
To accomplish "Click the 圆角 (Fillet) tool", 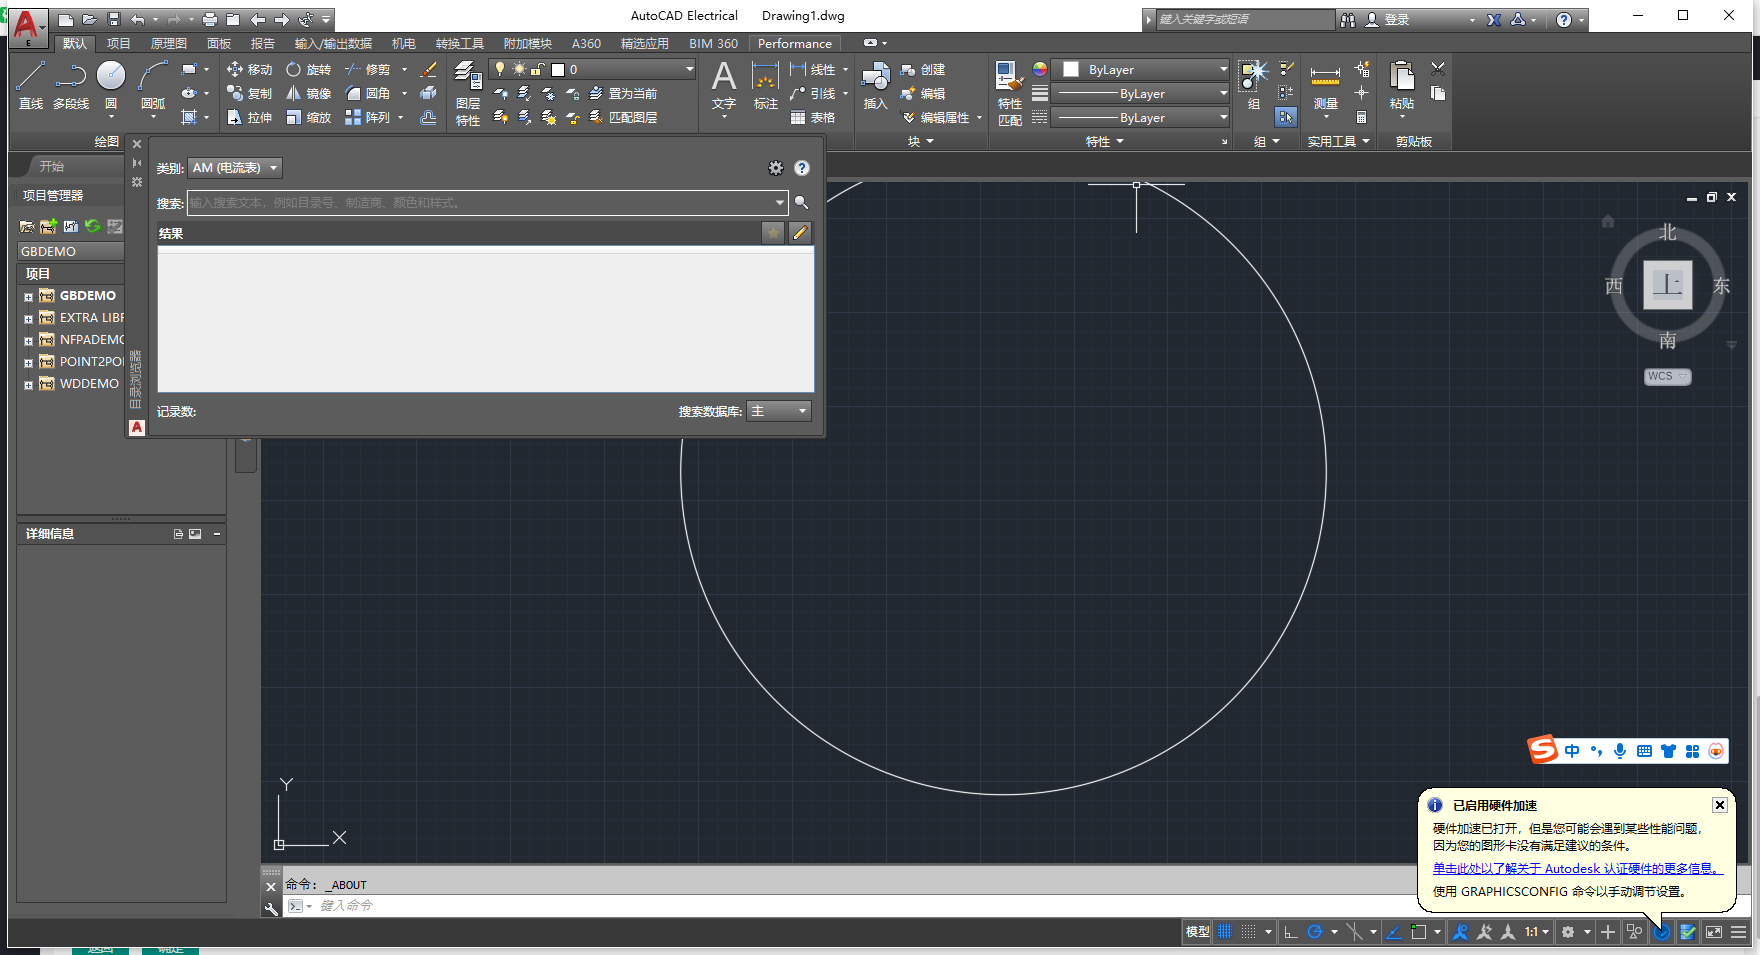I will (367, 93).
